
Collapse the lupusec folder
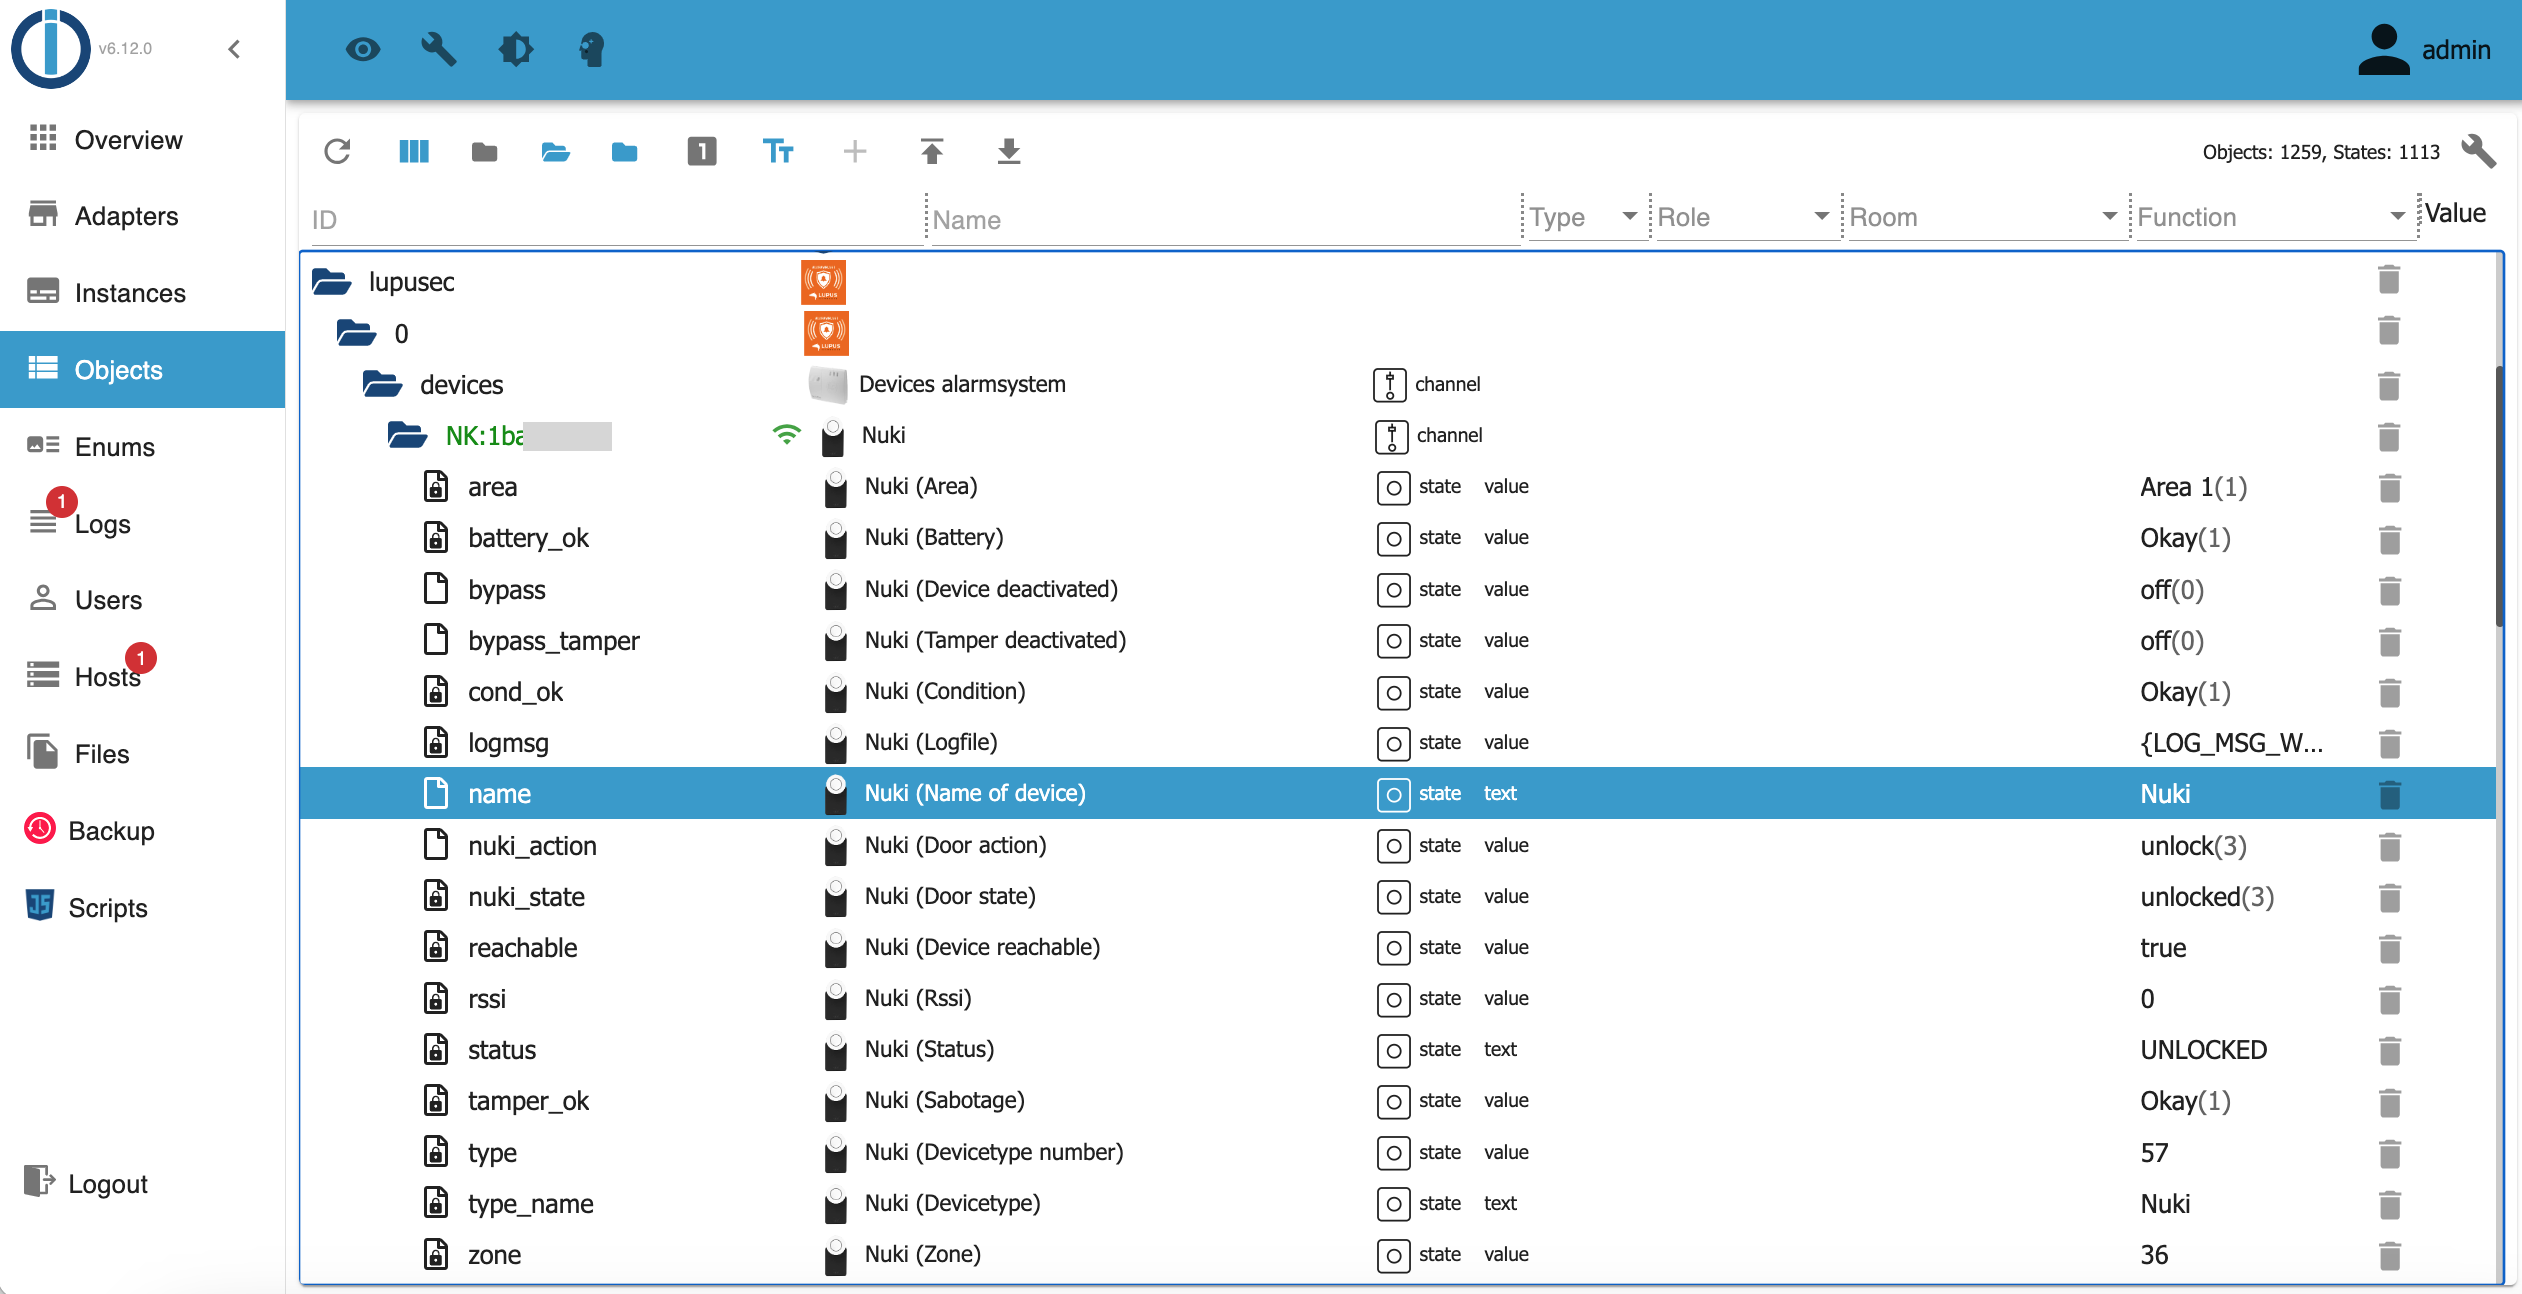click(331, 282)
